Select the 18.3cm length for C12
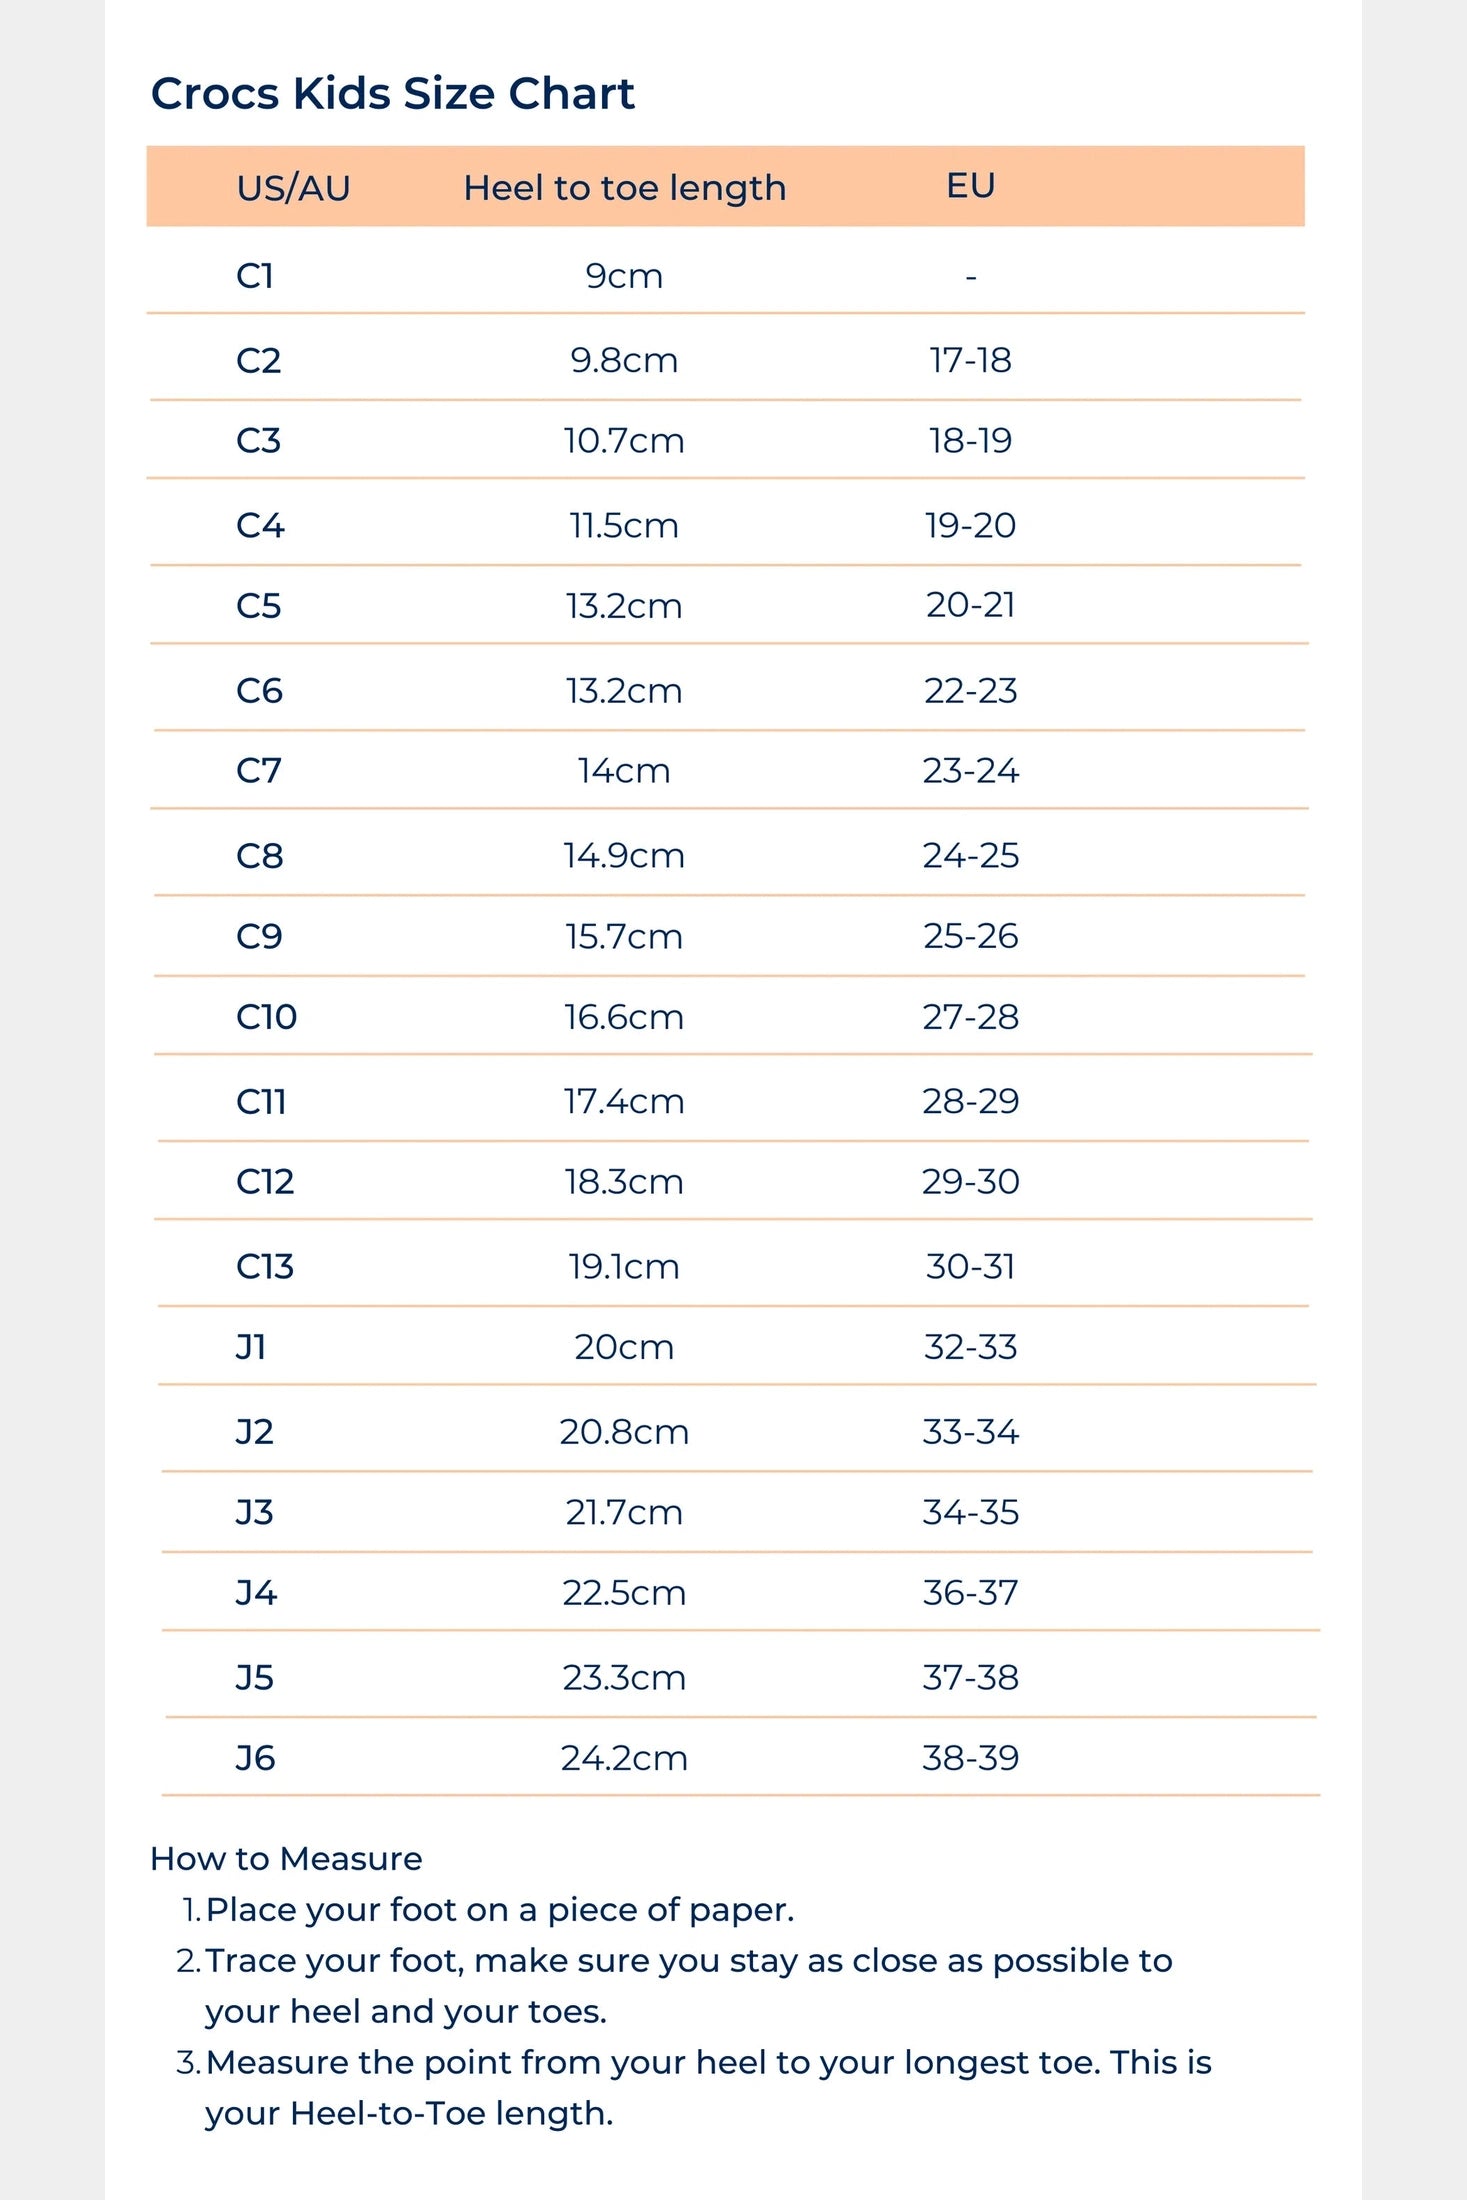1467x2200 pixels. (624, 1182)
